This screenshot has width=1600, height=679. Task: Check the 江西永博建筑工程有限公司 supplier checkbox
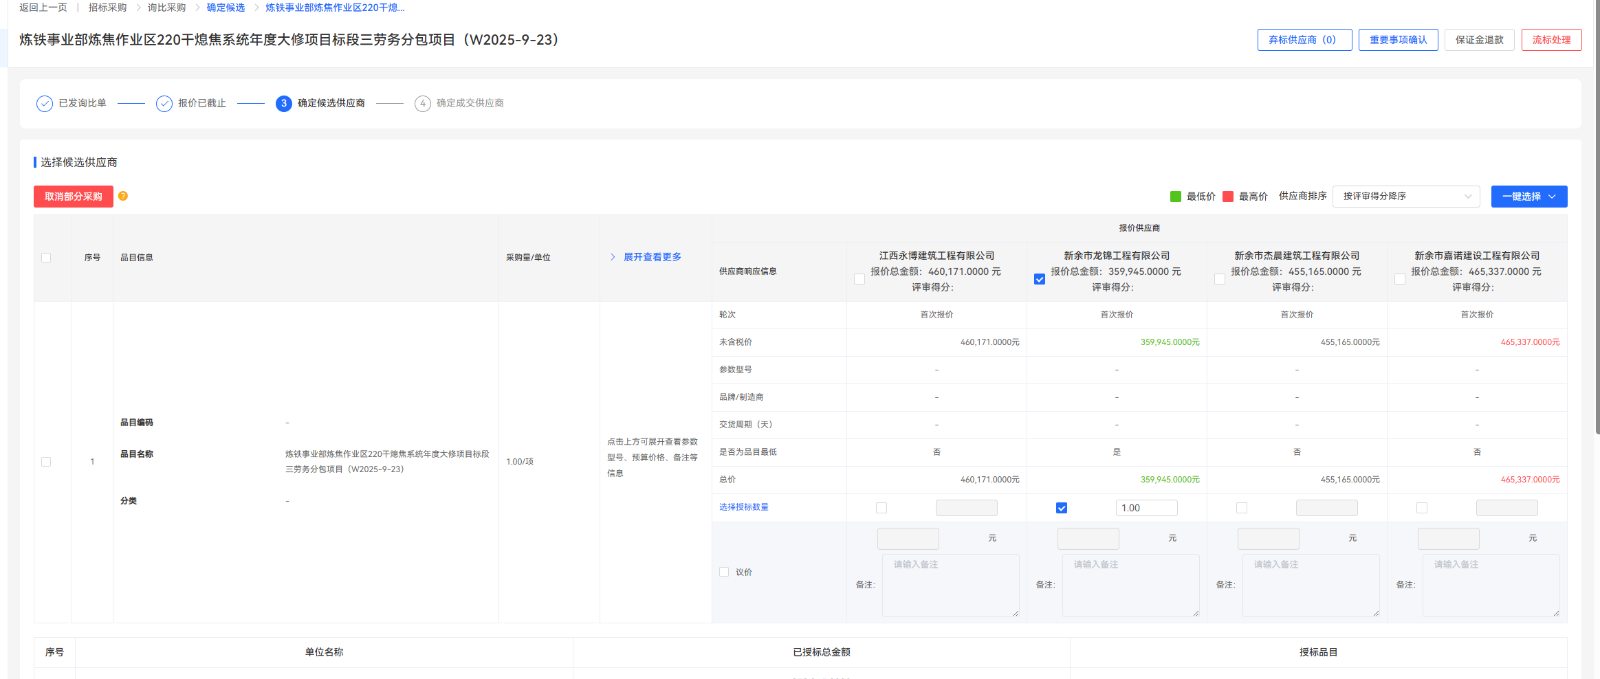[859, 279]
